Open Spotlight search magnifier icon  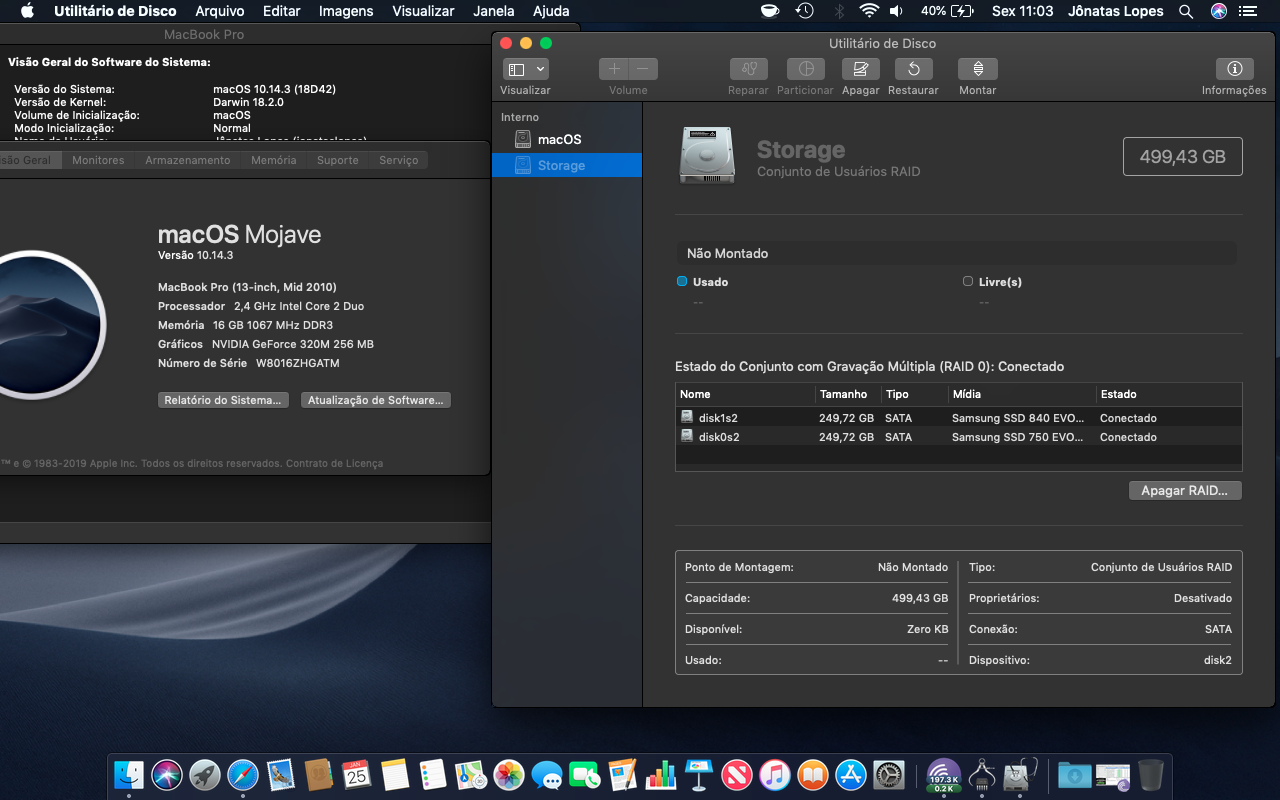click(x=1186, y=11)
